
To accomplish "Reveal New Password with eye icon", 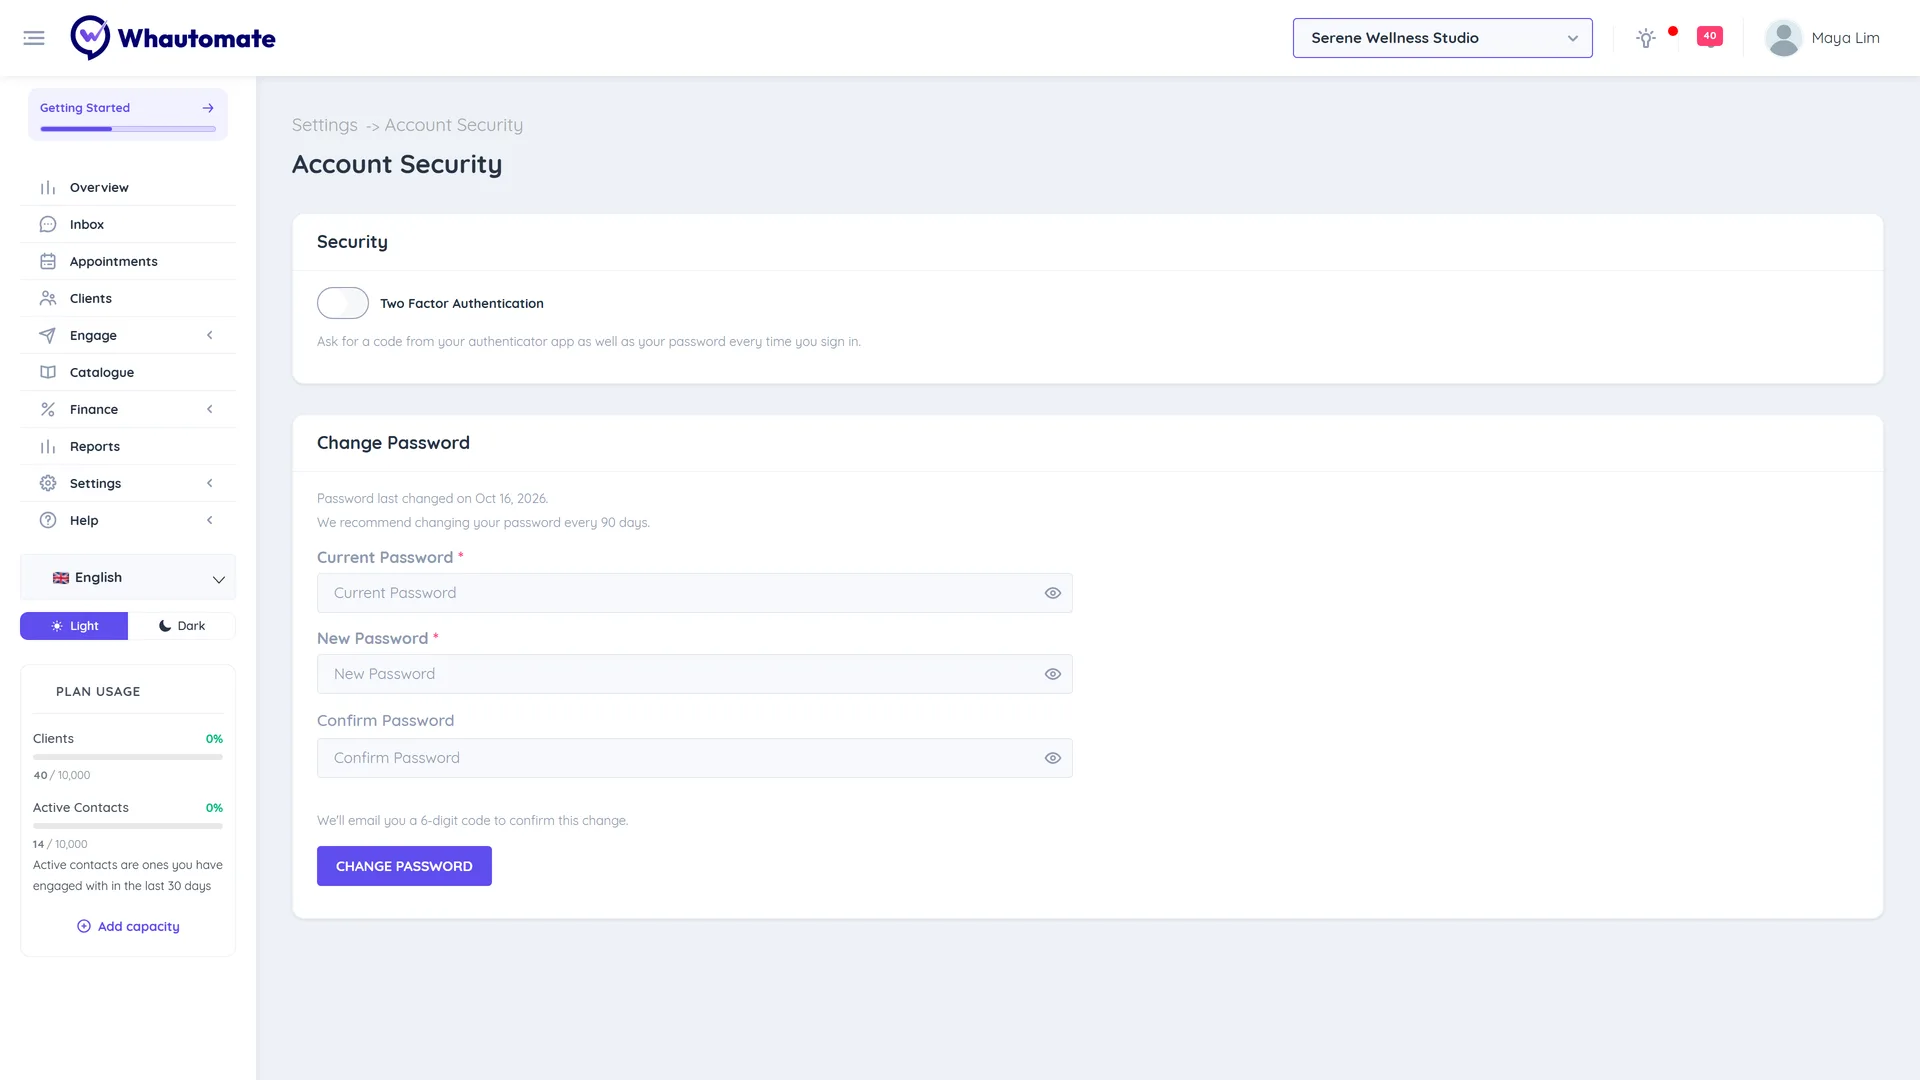I will [x=1053, y=674].
